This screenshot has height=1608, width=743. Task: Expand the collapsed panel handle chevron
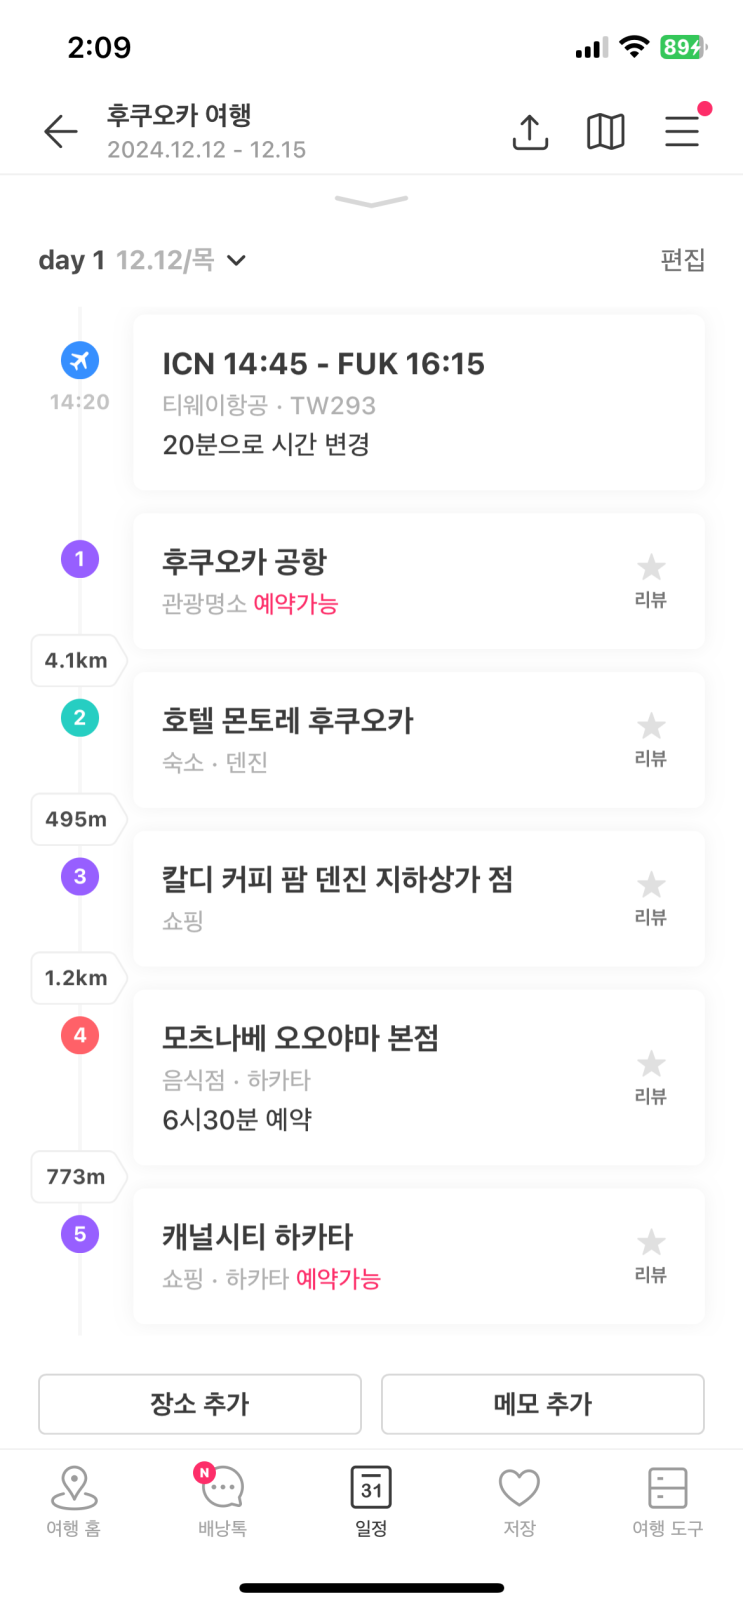coord(371,202)
